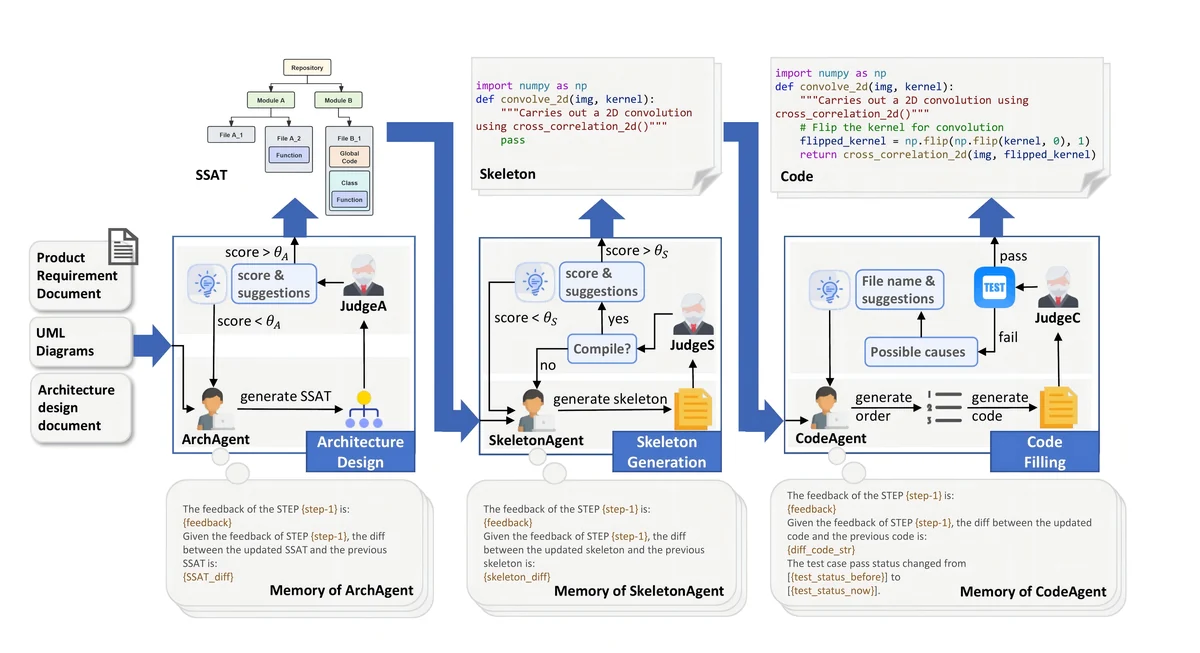Screen dimensions: 1200x653
Task: Click the 'generate code' label
Action: [1000, 406]
